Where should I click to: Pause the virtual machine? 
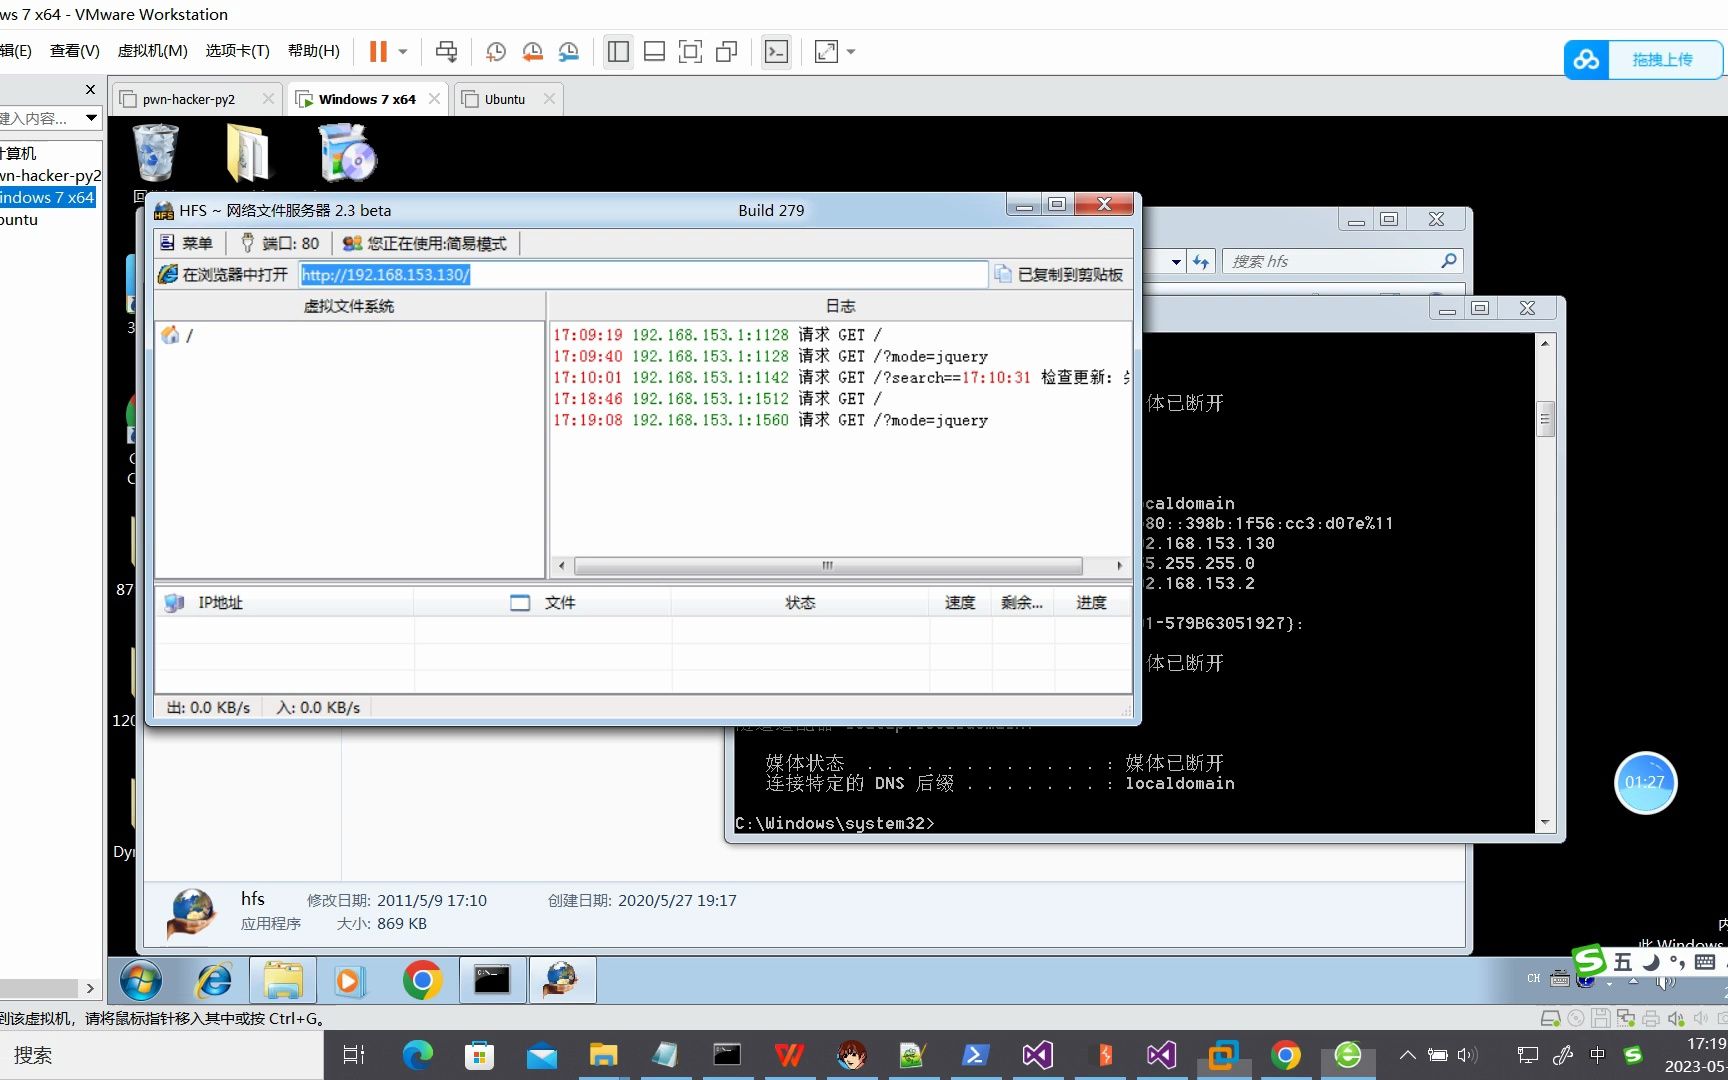pyautogui.click(x=378, y=51)
